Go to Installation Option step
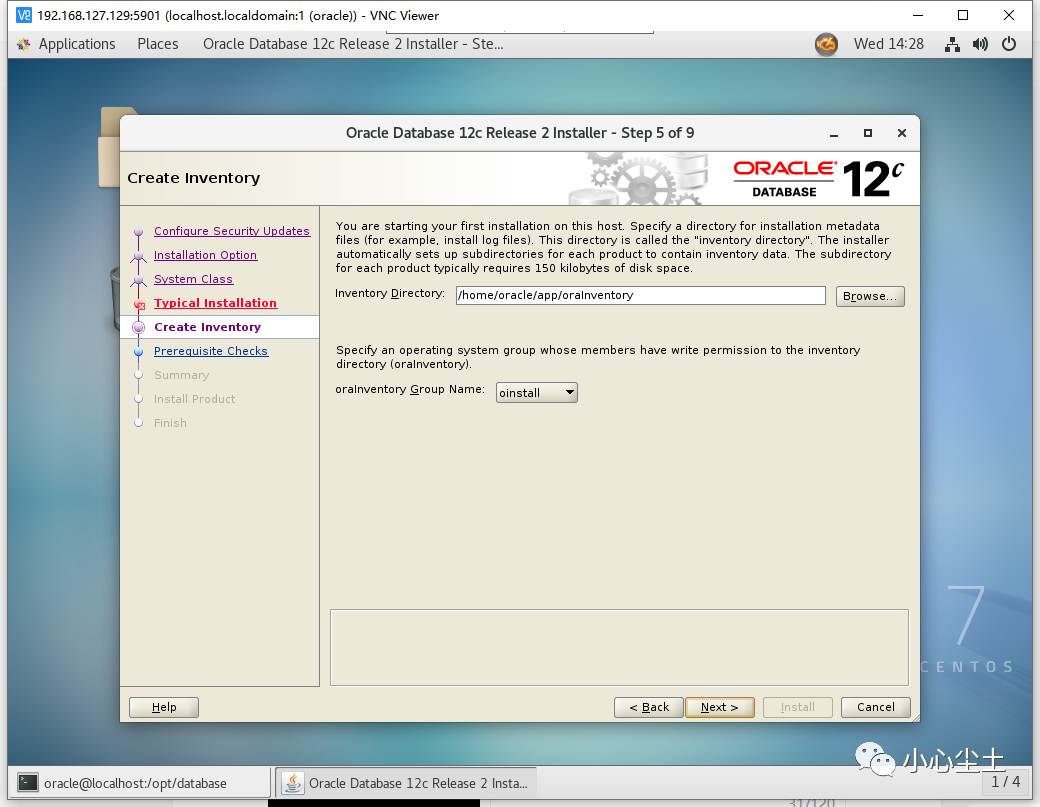 205,255
